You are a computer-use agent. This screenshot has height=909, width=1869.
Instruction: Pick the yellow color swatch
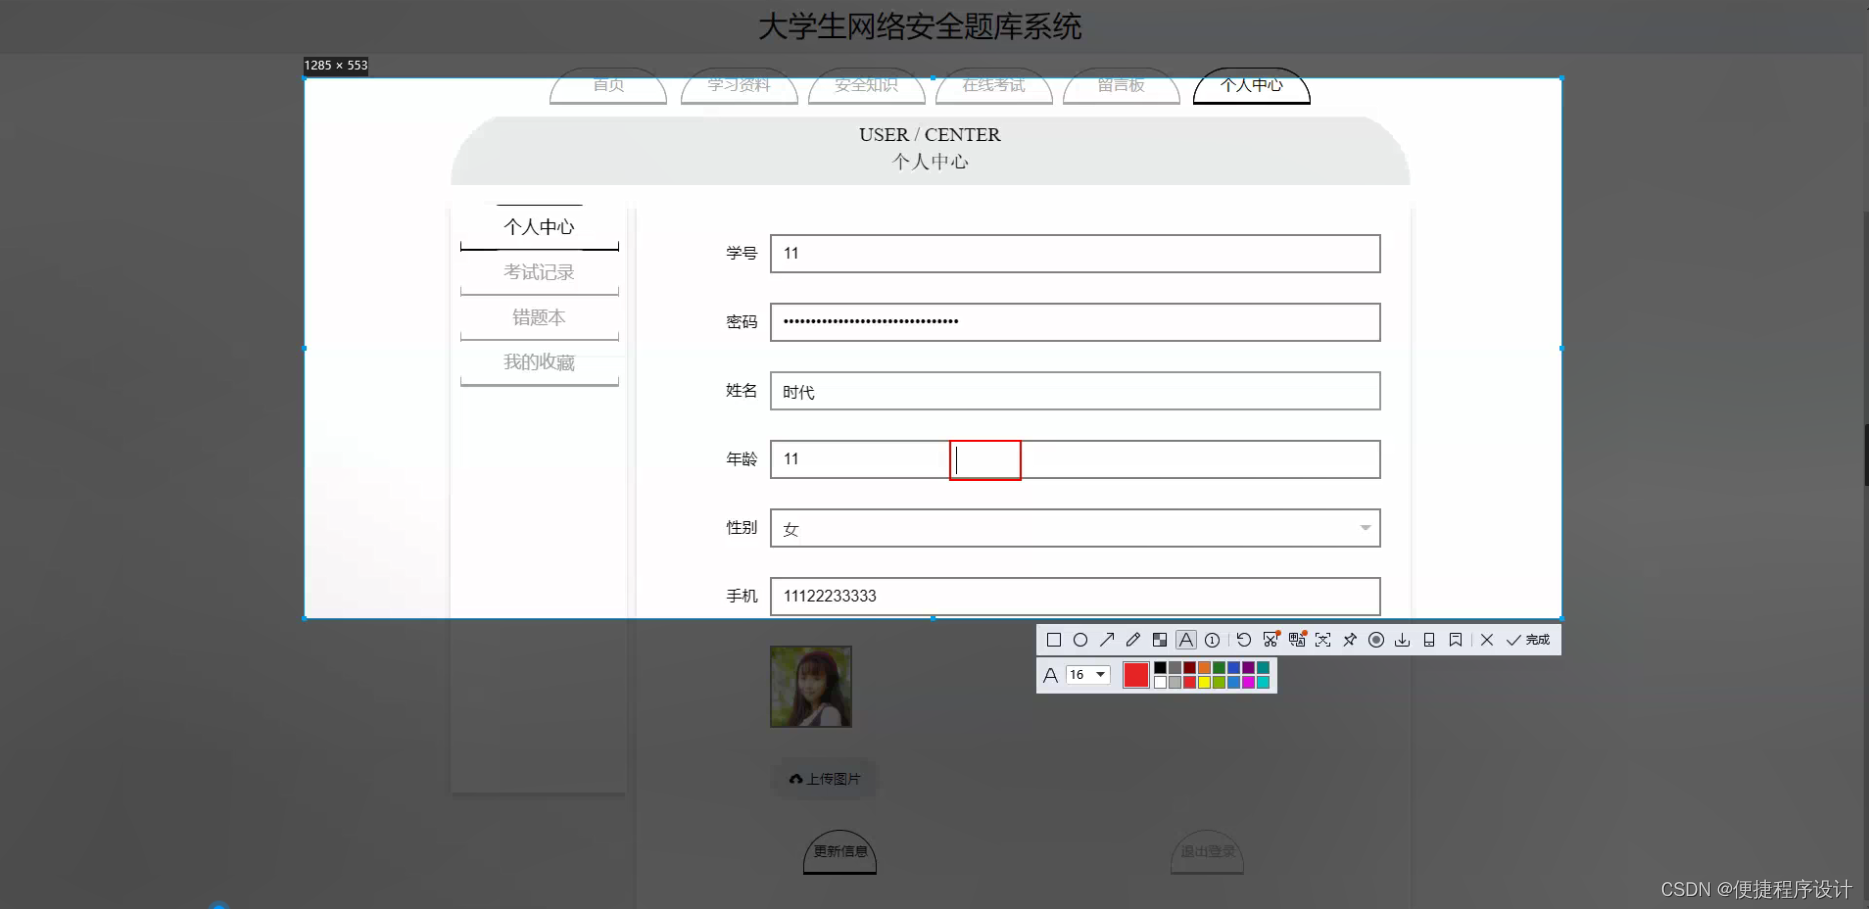tap(1204, 681)
